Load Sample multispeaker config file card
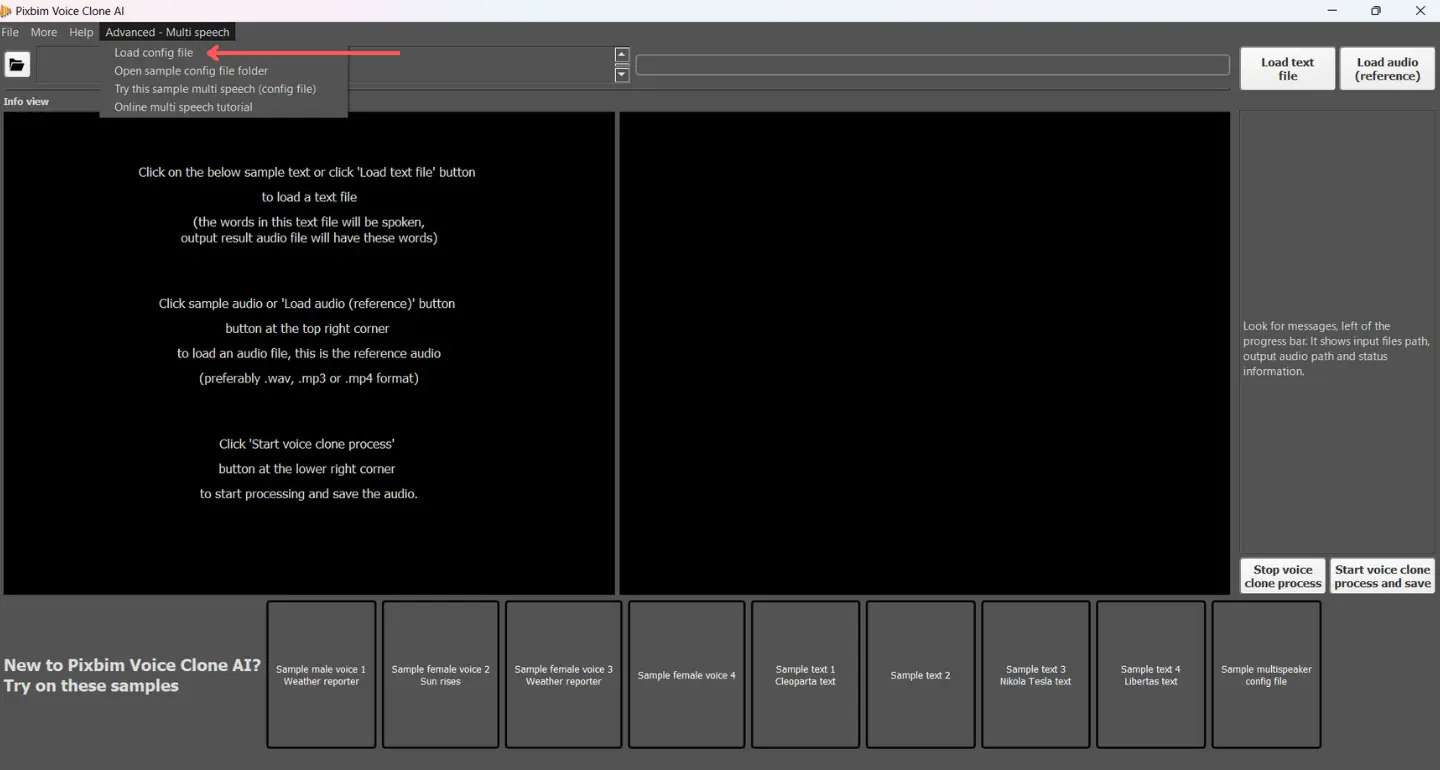 1266,675
